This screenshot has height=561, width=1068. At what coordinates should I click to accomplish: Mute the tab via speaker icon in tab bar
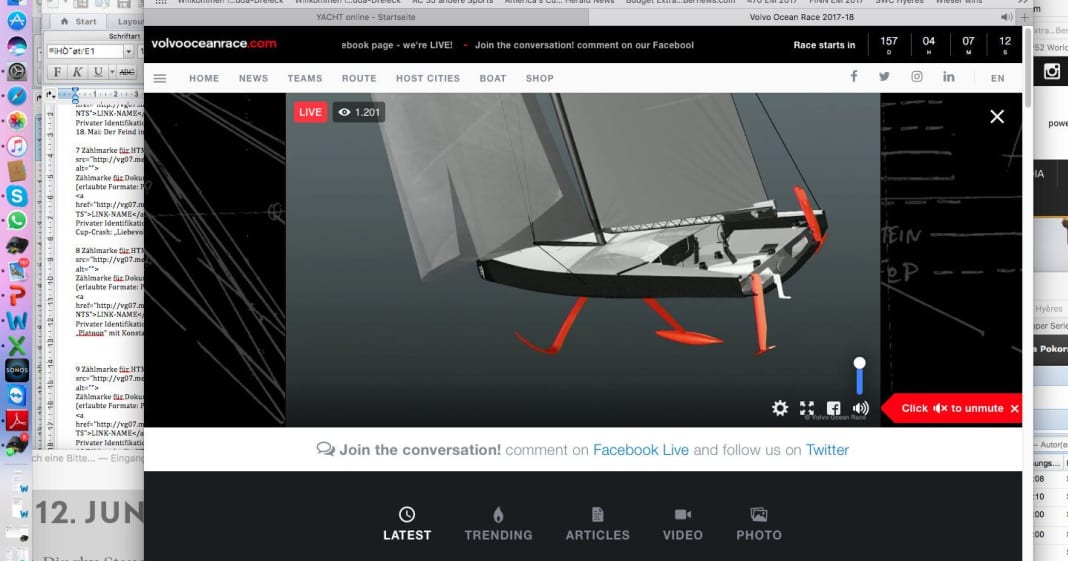click(1006, 17)
